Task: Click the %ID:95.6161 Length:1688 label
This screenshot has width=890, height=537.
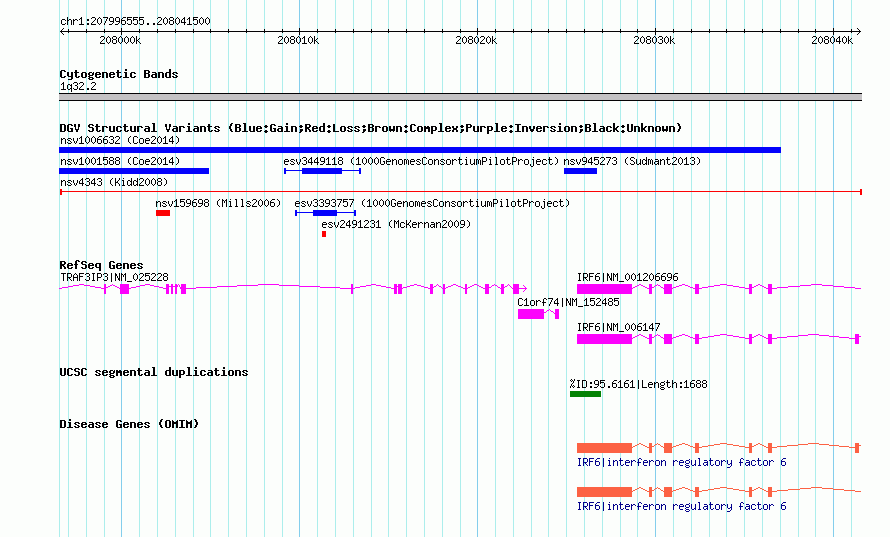Action: pos(639,384)
